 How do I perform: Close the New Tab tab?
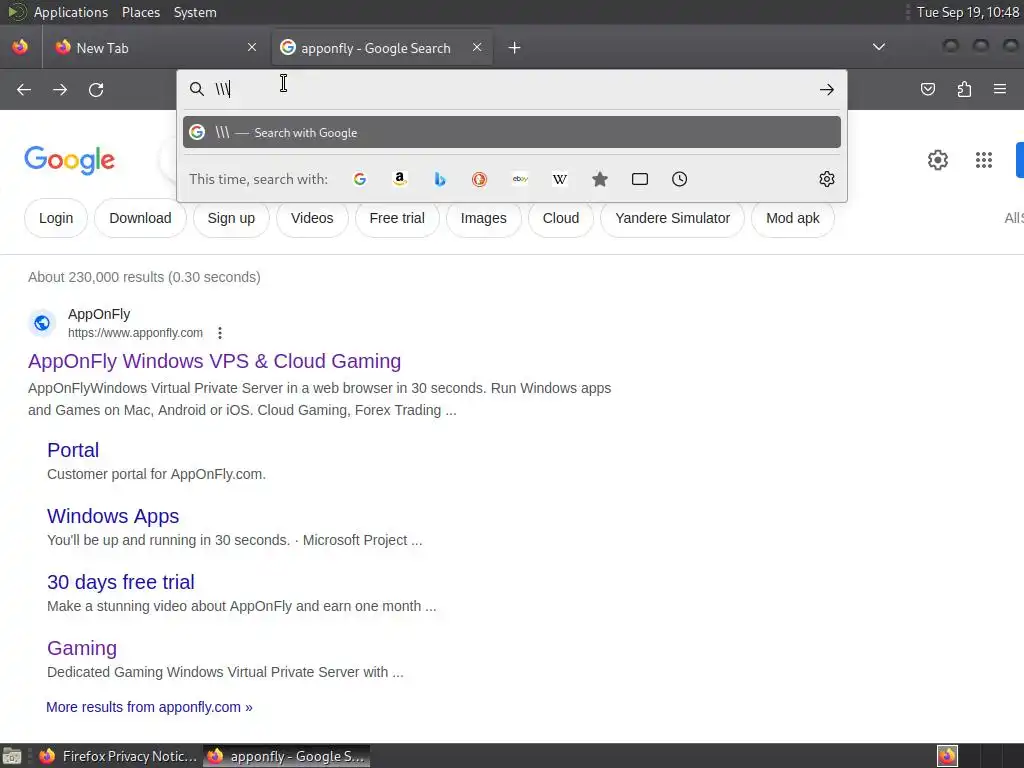tap(252, 47)
